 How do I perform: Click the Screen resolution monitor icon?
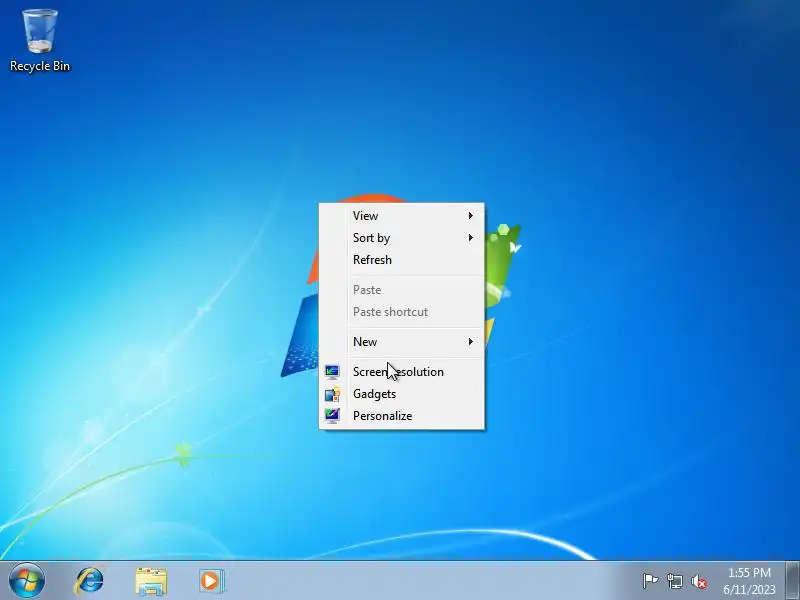pos(332,372)
